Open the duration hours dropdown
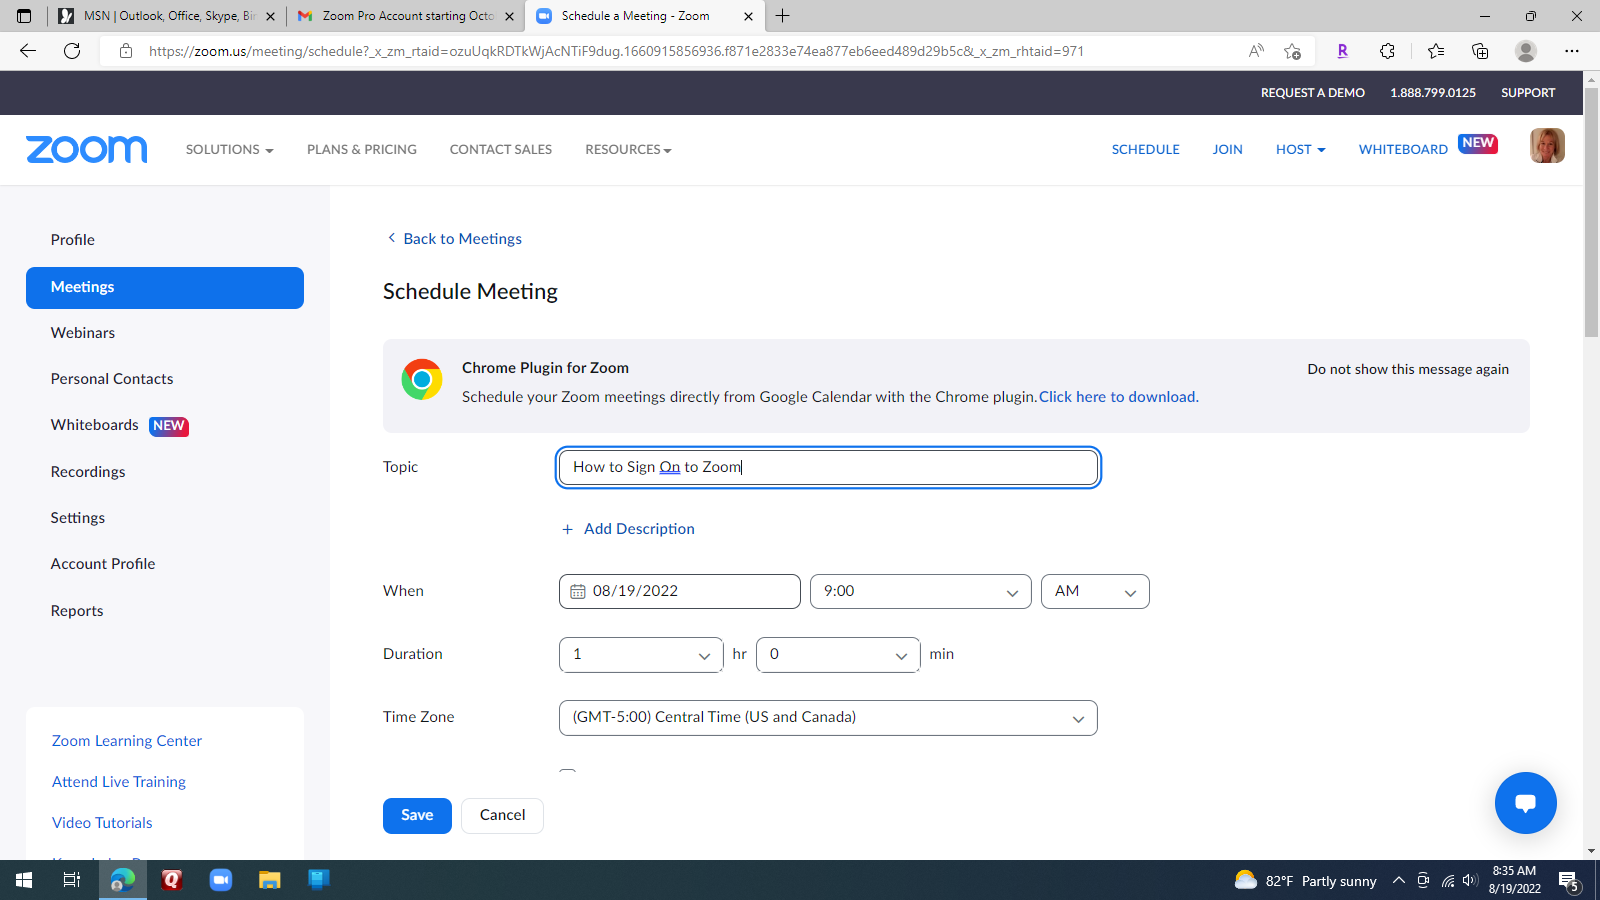 pyautogui.click(x=641, y=655)
